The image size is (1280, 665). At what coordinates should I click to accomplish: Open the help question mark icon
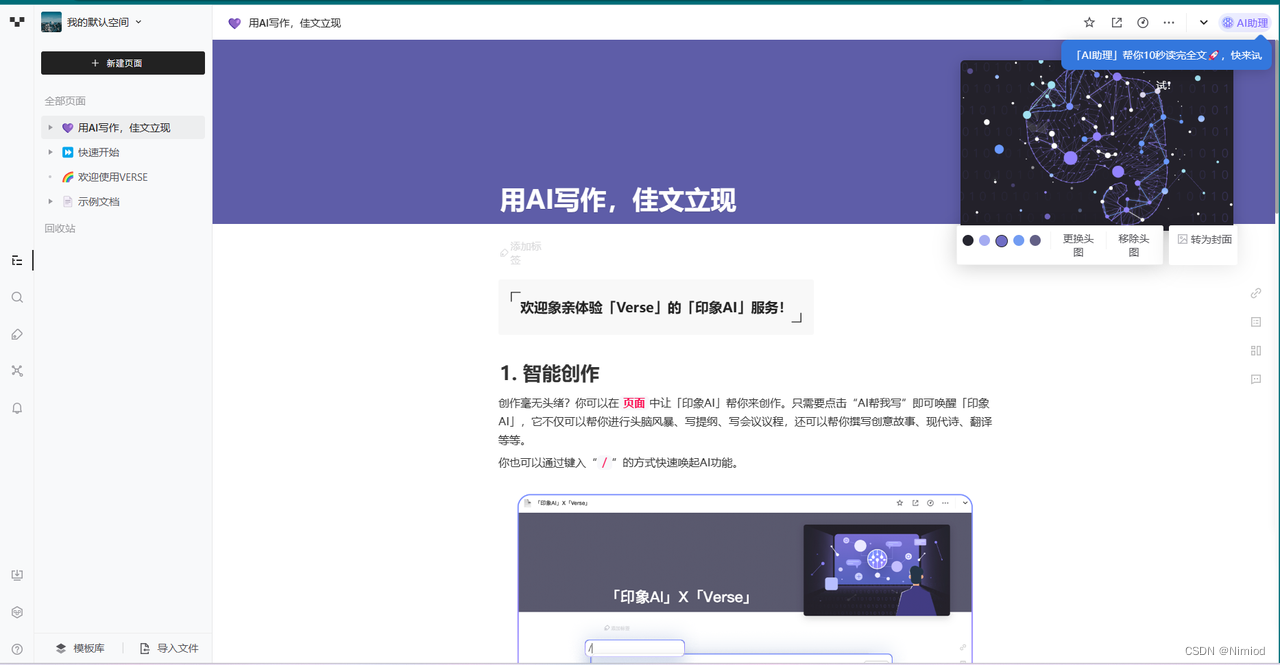pyautogui.click(x=17, y=648)
